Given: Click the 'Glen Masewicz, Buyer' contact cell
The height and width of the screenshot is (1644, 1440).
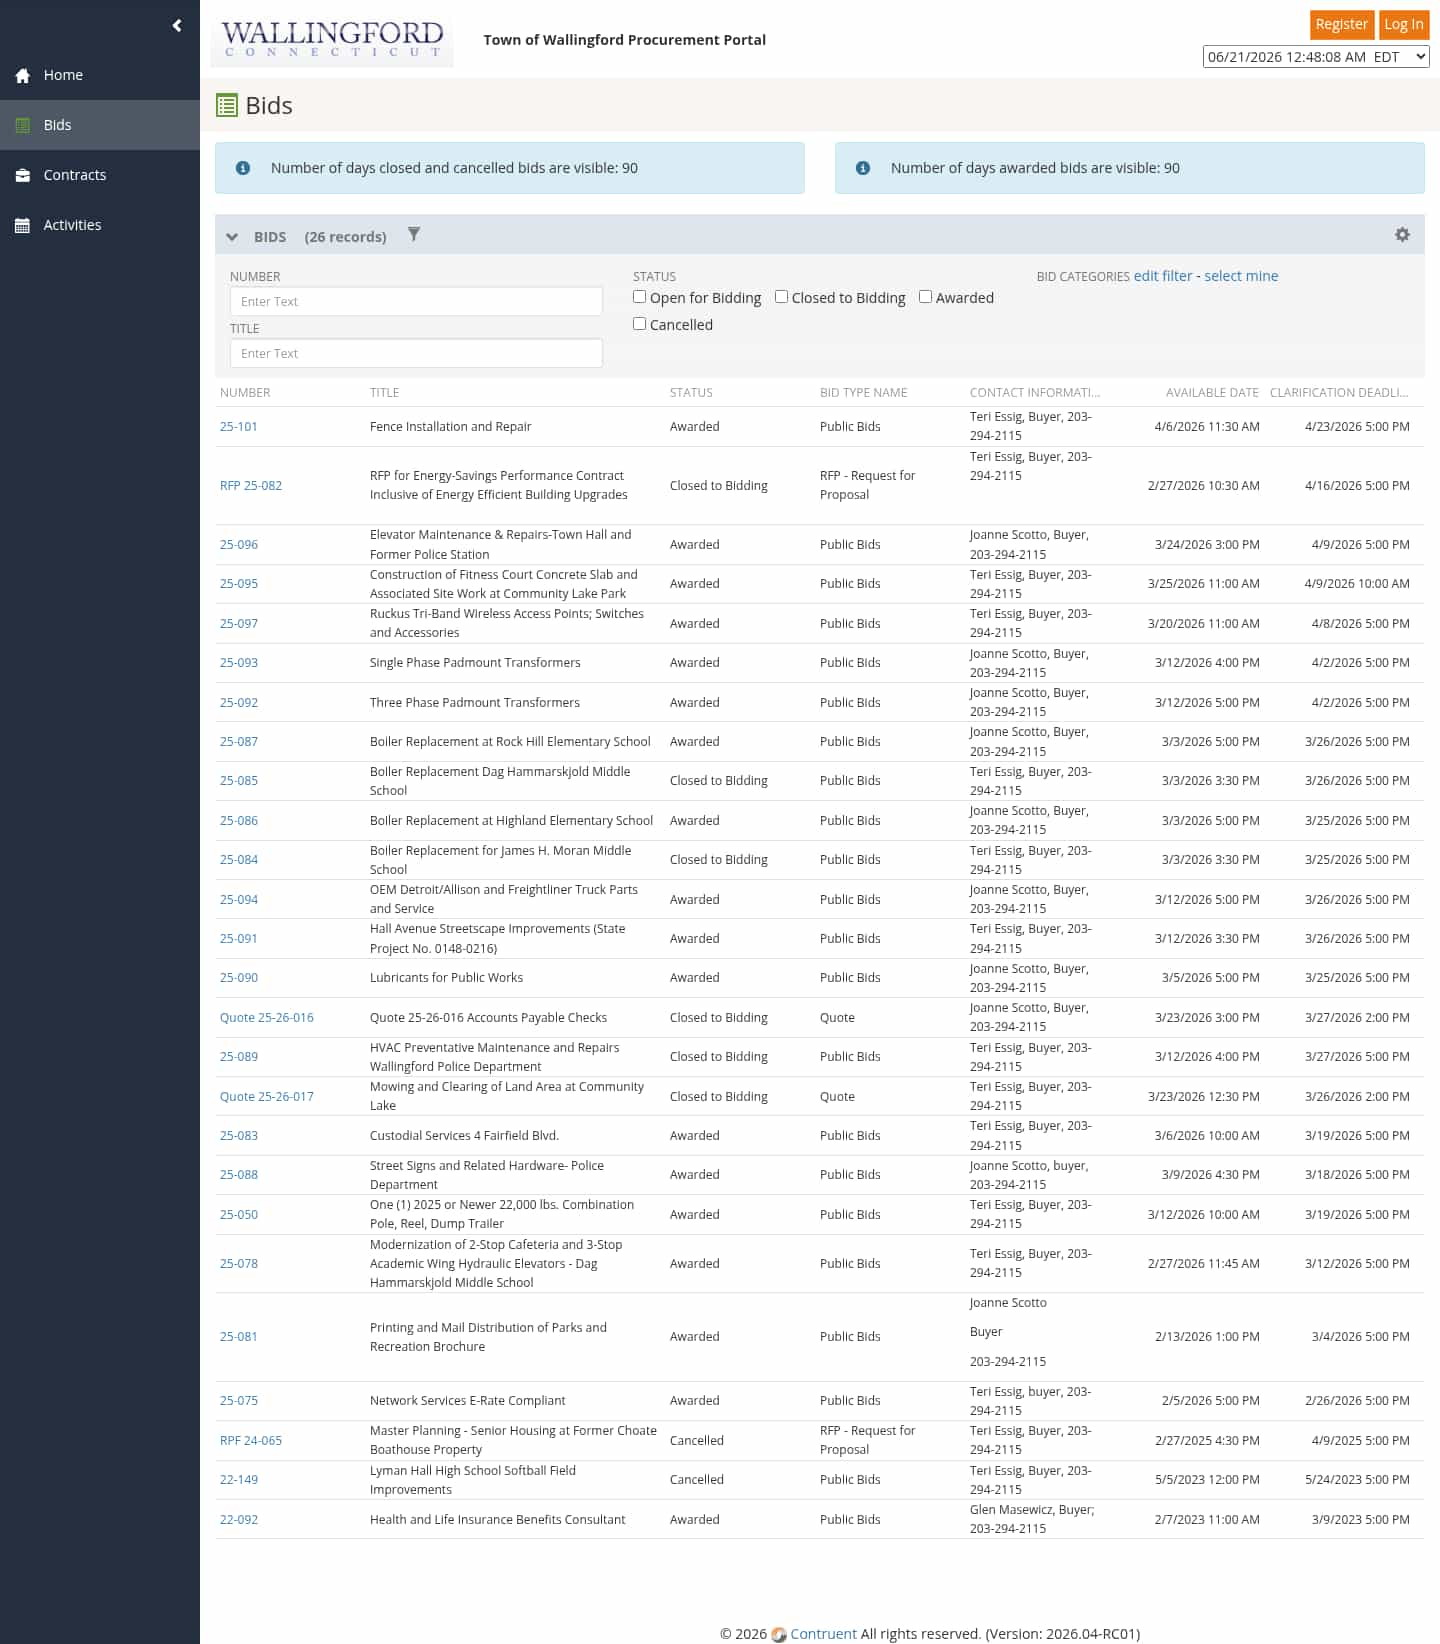Looking at the screenshot, I should pyautogui.click(x=1032, y=1520).
